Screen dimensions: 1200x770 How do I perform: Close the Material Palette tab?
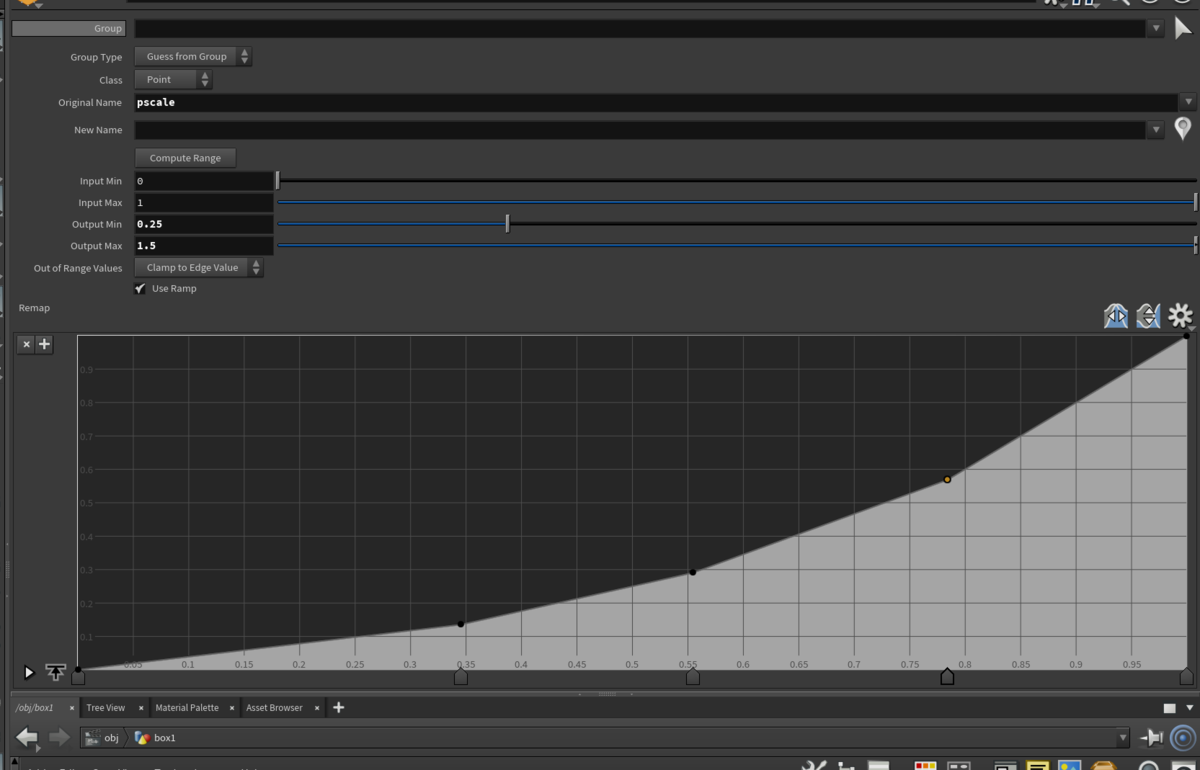coord(232,708)
